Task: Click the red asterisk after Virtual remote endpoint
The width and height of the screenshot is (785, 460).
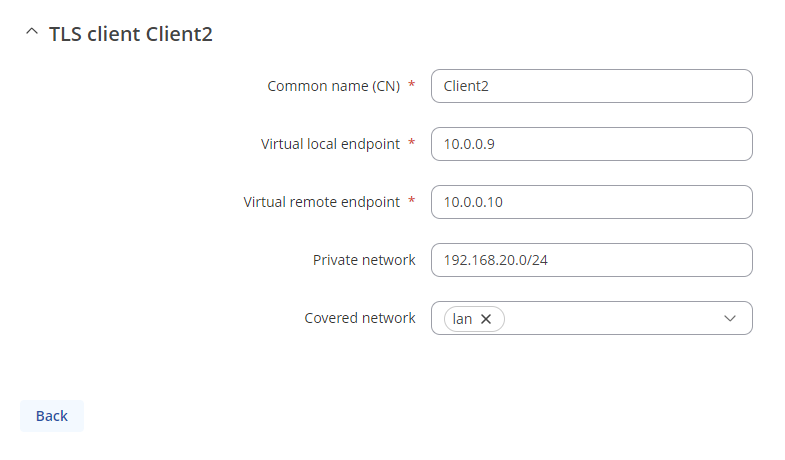Action: point(412,202)
